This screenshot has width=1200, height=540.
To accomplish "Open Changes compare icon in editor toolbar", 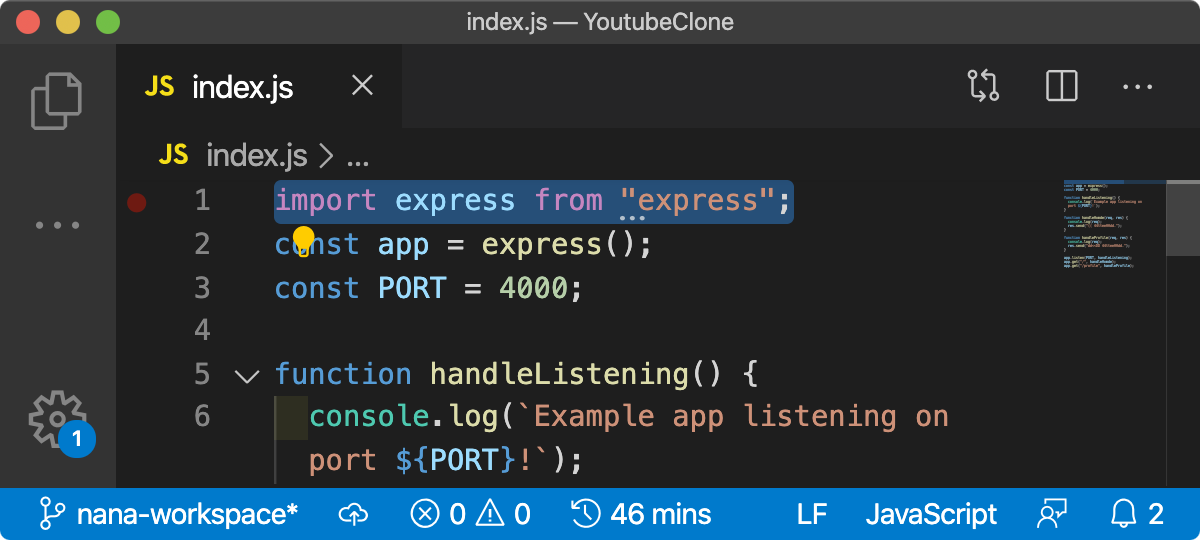I will [x=984, y=86].
